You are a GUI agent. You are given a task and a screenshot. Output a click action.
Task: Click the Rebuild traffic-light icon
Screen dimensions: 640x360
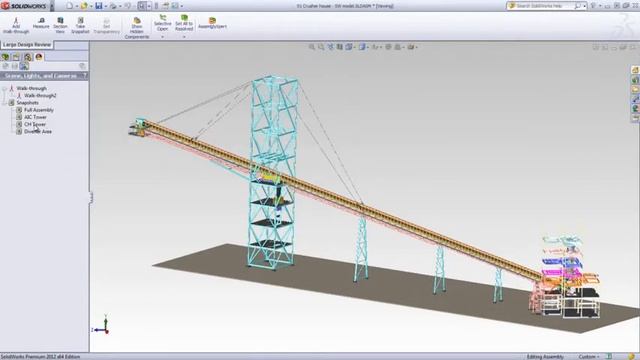click(156, 6)
